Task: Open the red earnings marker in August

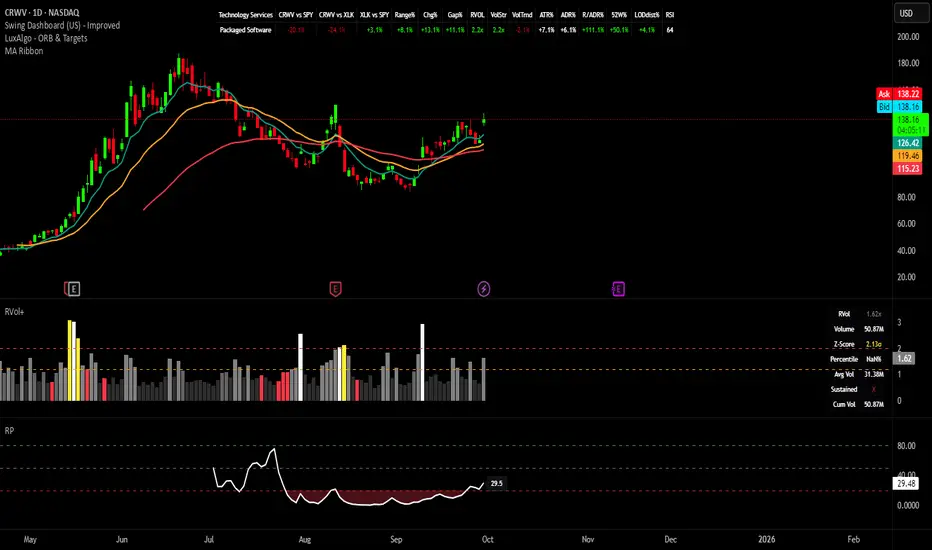Action: pos(336,289)
